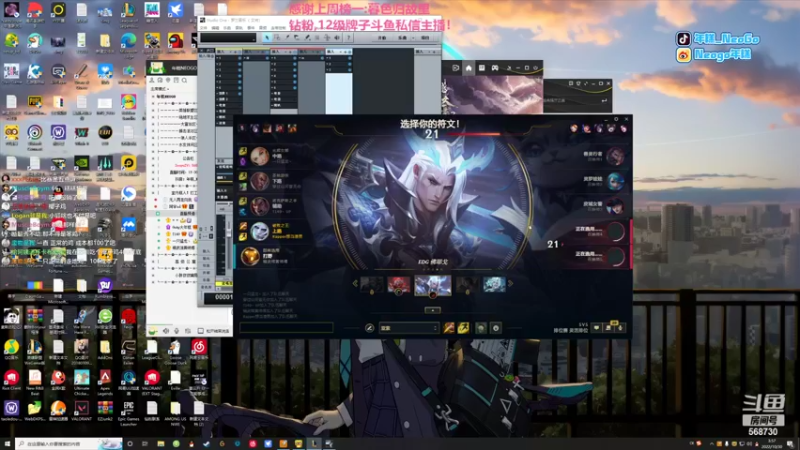Open the NVIDIA GeForce desktop shortcut
The image size is (800, 450).
click(x=82, y=165)
